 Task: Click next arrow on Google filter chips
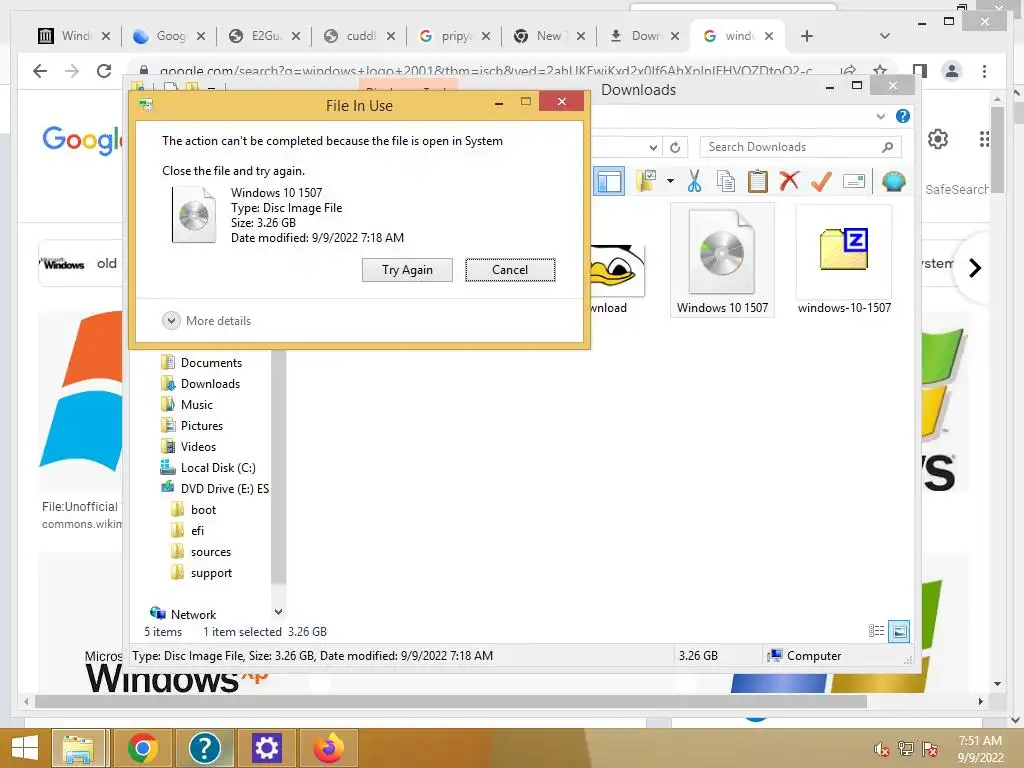(974, 268)
